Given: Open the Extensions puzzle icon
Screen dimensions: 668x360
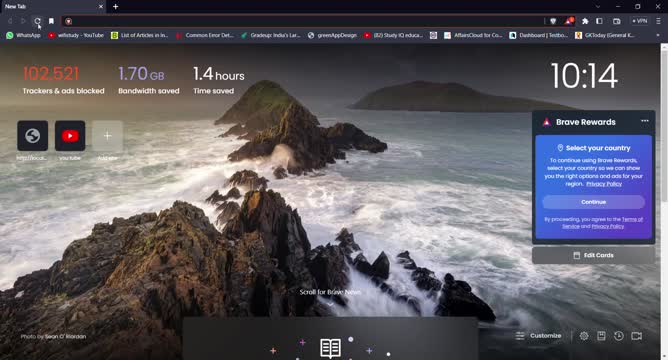Looking at the screenshot, I should [585, 21].
